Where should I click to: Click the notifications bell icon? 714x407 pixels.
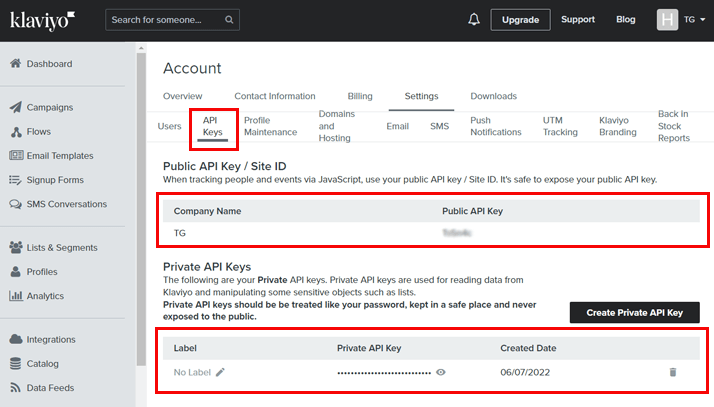pos(474,19)
